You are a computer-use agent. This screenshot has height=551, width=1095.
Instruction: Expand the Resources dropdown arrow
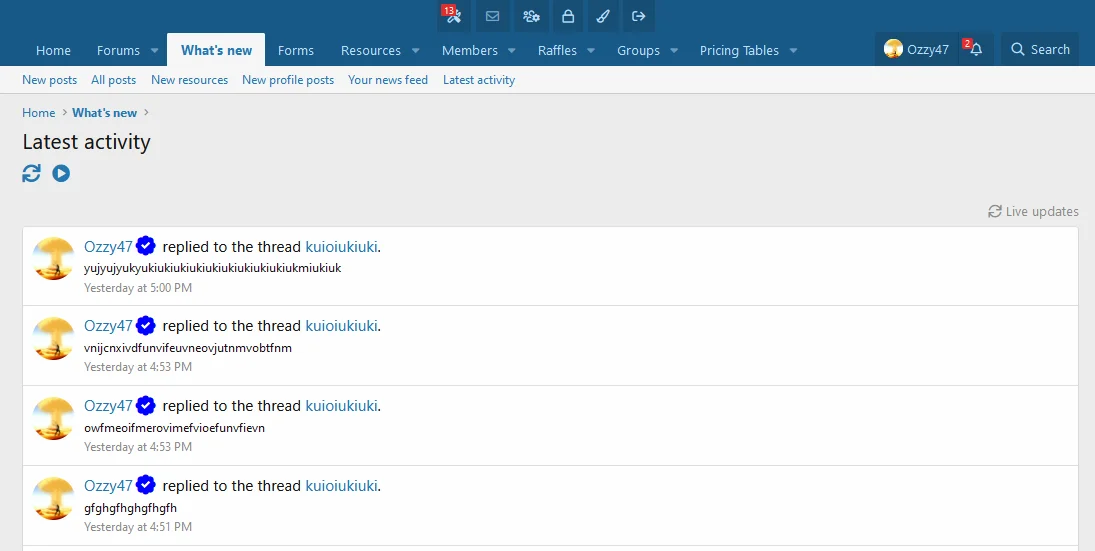coord(416,50)
